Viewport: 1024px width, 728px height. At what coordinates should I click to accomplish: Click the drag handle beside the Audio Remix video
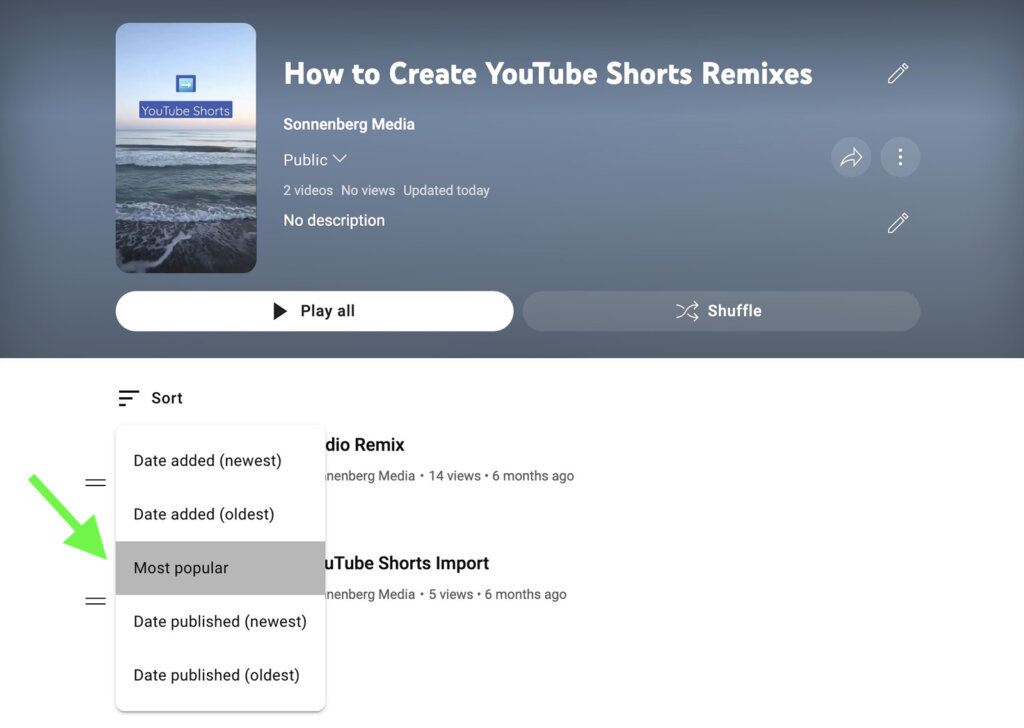click(95, 483)
